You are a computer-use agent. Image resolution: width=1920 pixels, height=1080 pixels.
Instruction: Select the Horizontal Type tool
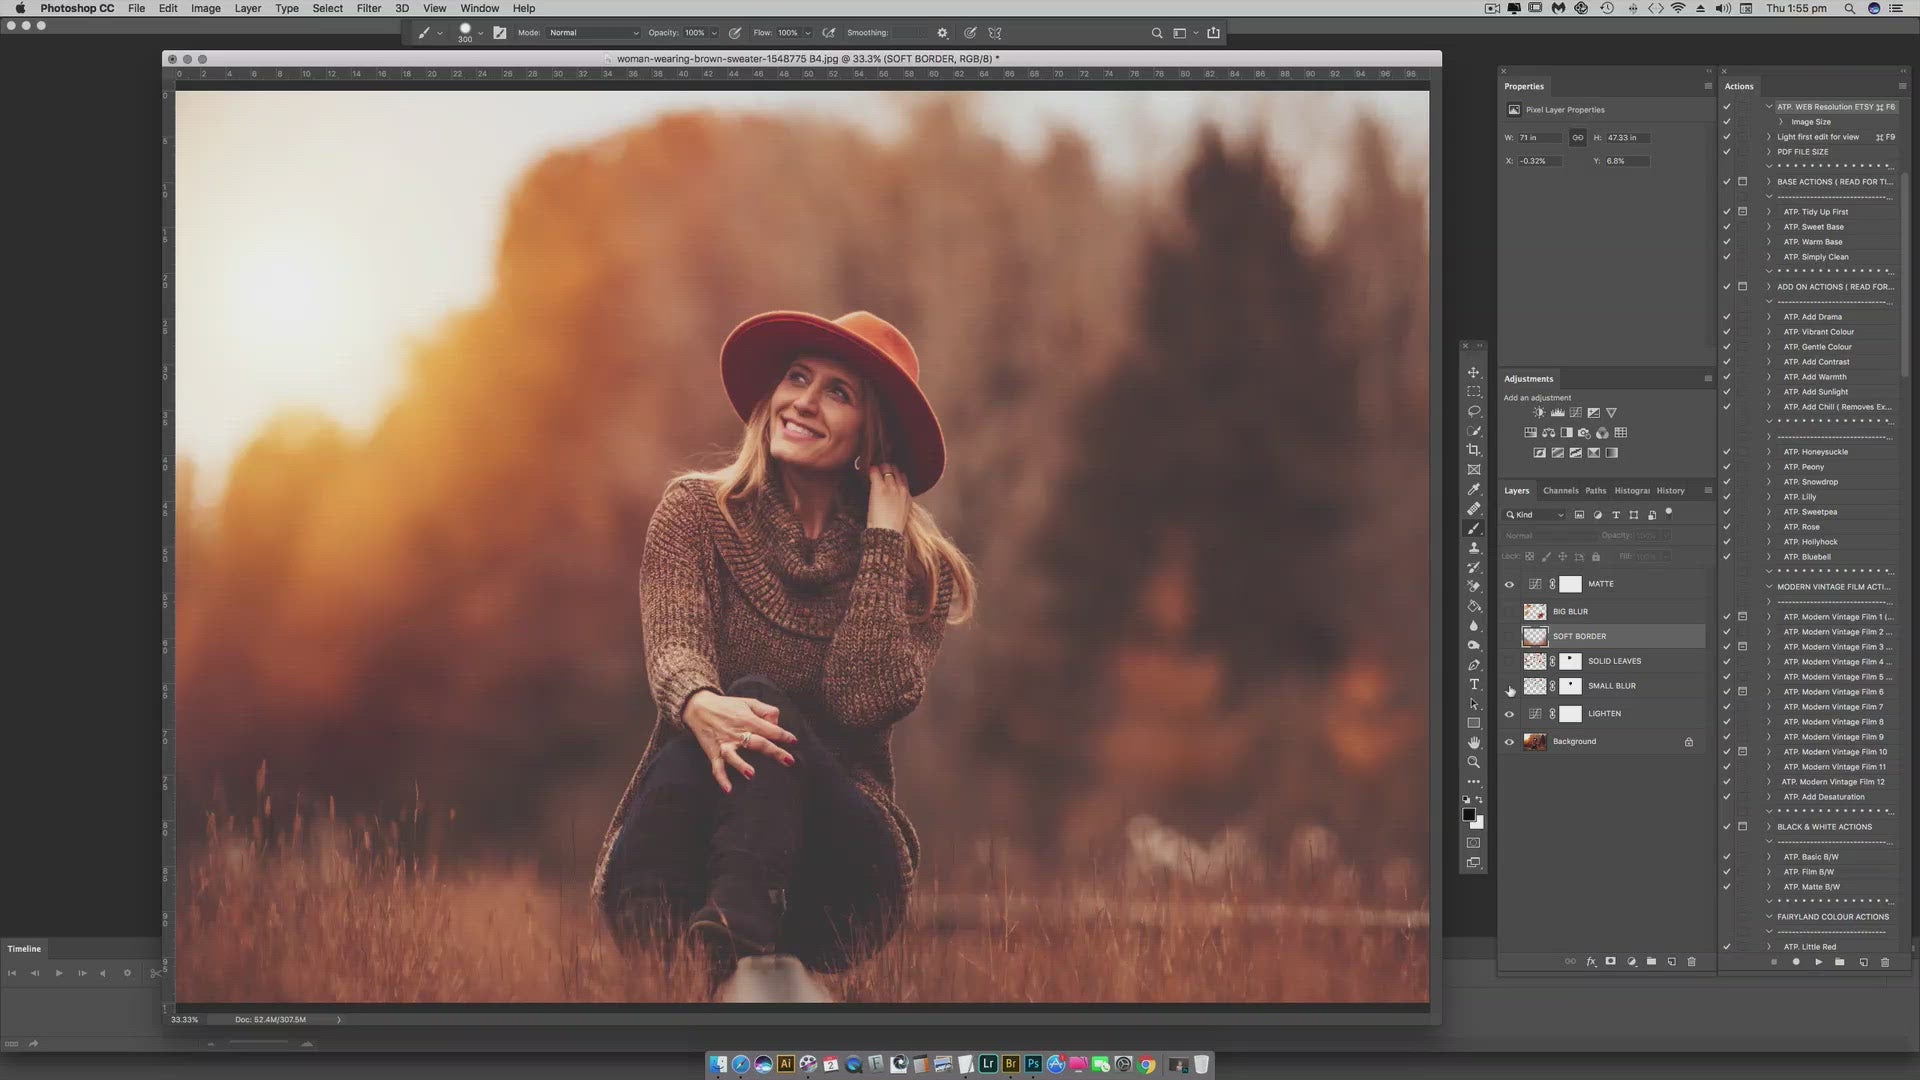(1473, 684)
